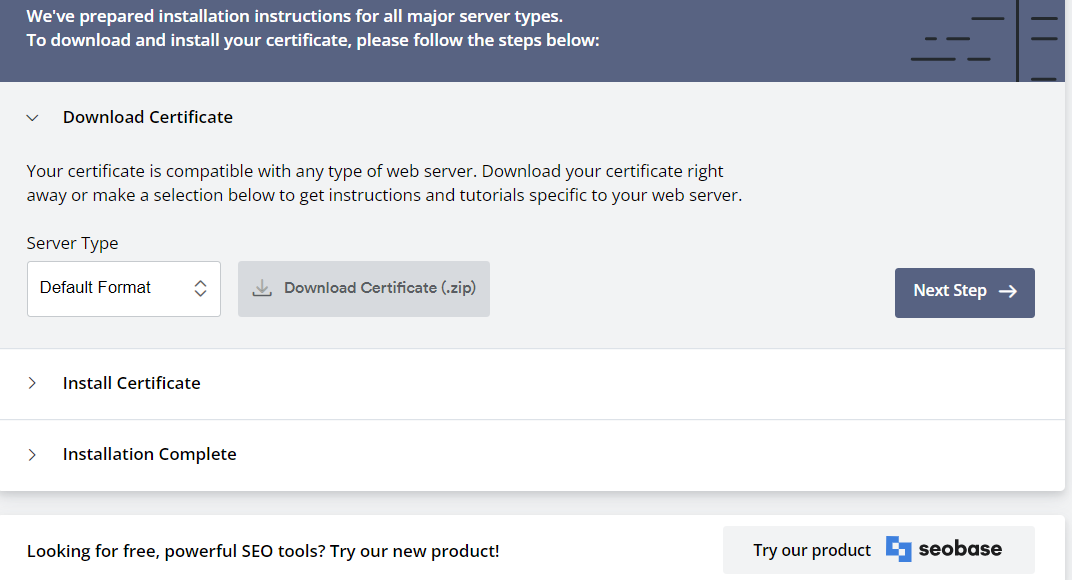Click the SEO tools promotion text
Image resolution: width=1072 pixels, height=580 pixels.
click(x=263, y=551)
